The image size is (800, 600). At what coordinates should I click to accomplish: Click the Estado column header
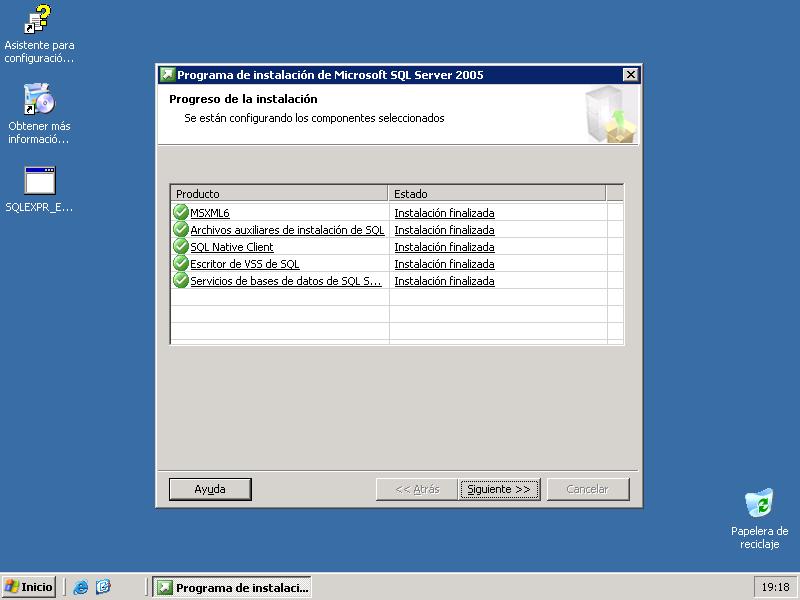(x=497, y=193)
